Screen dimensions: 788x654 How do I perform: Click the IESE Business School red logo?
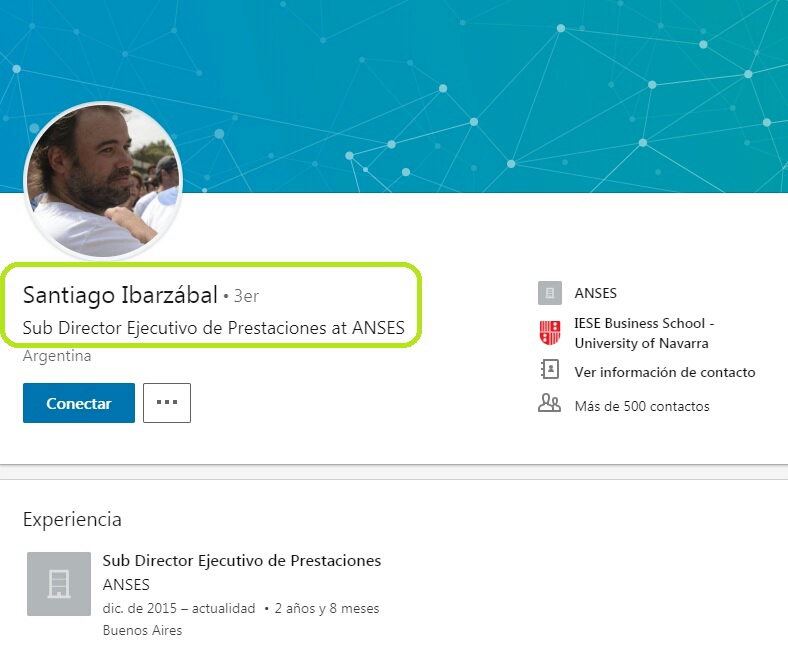(549, 333)
